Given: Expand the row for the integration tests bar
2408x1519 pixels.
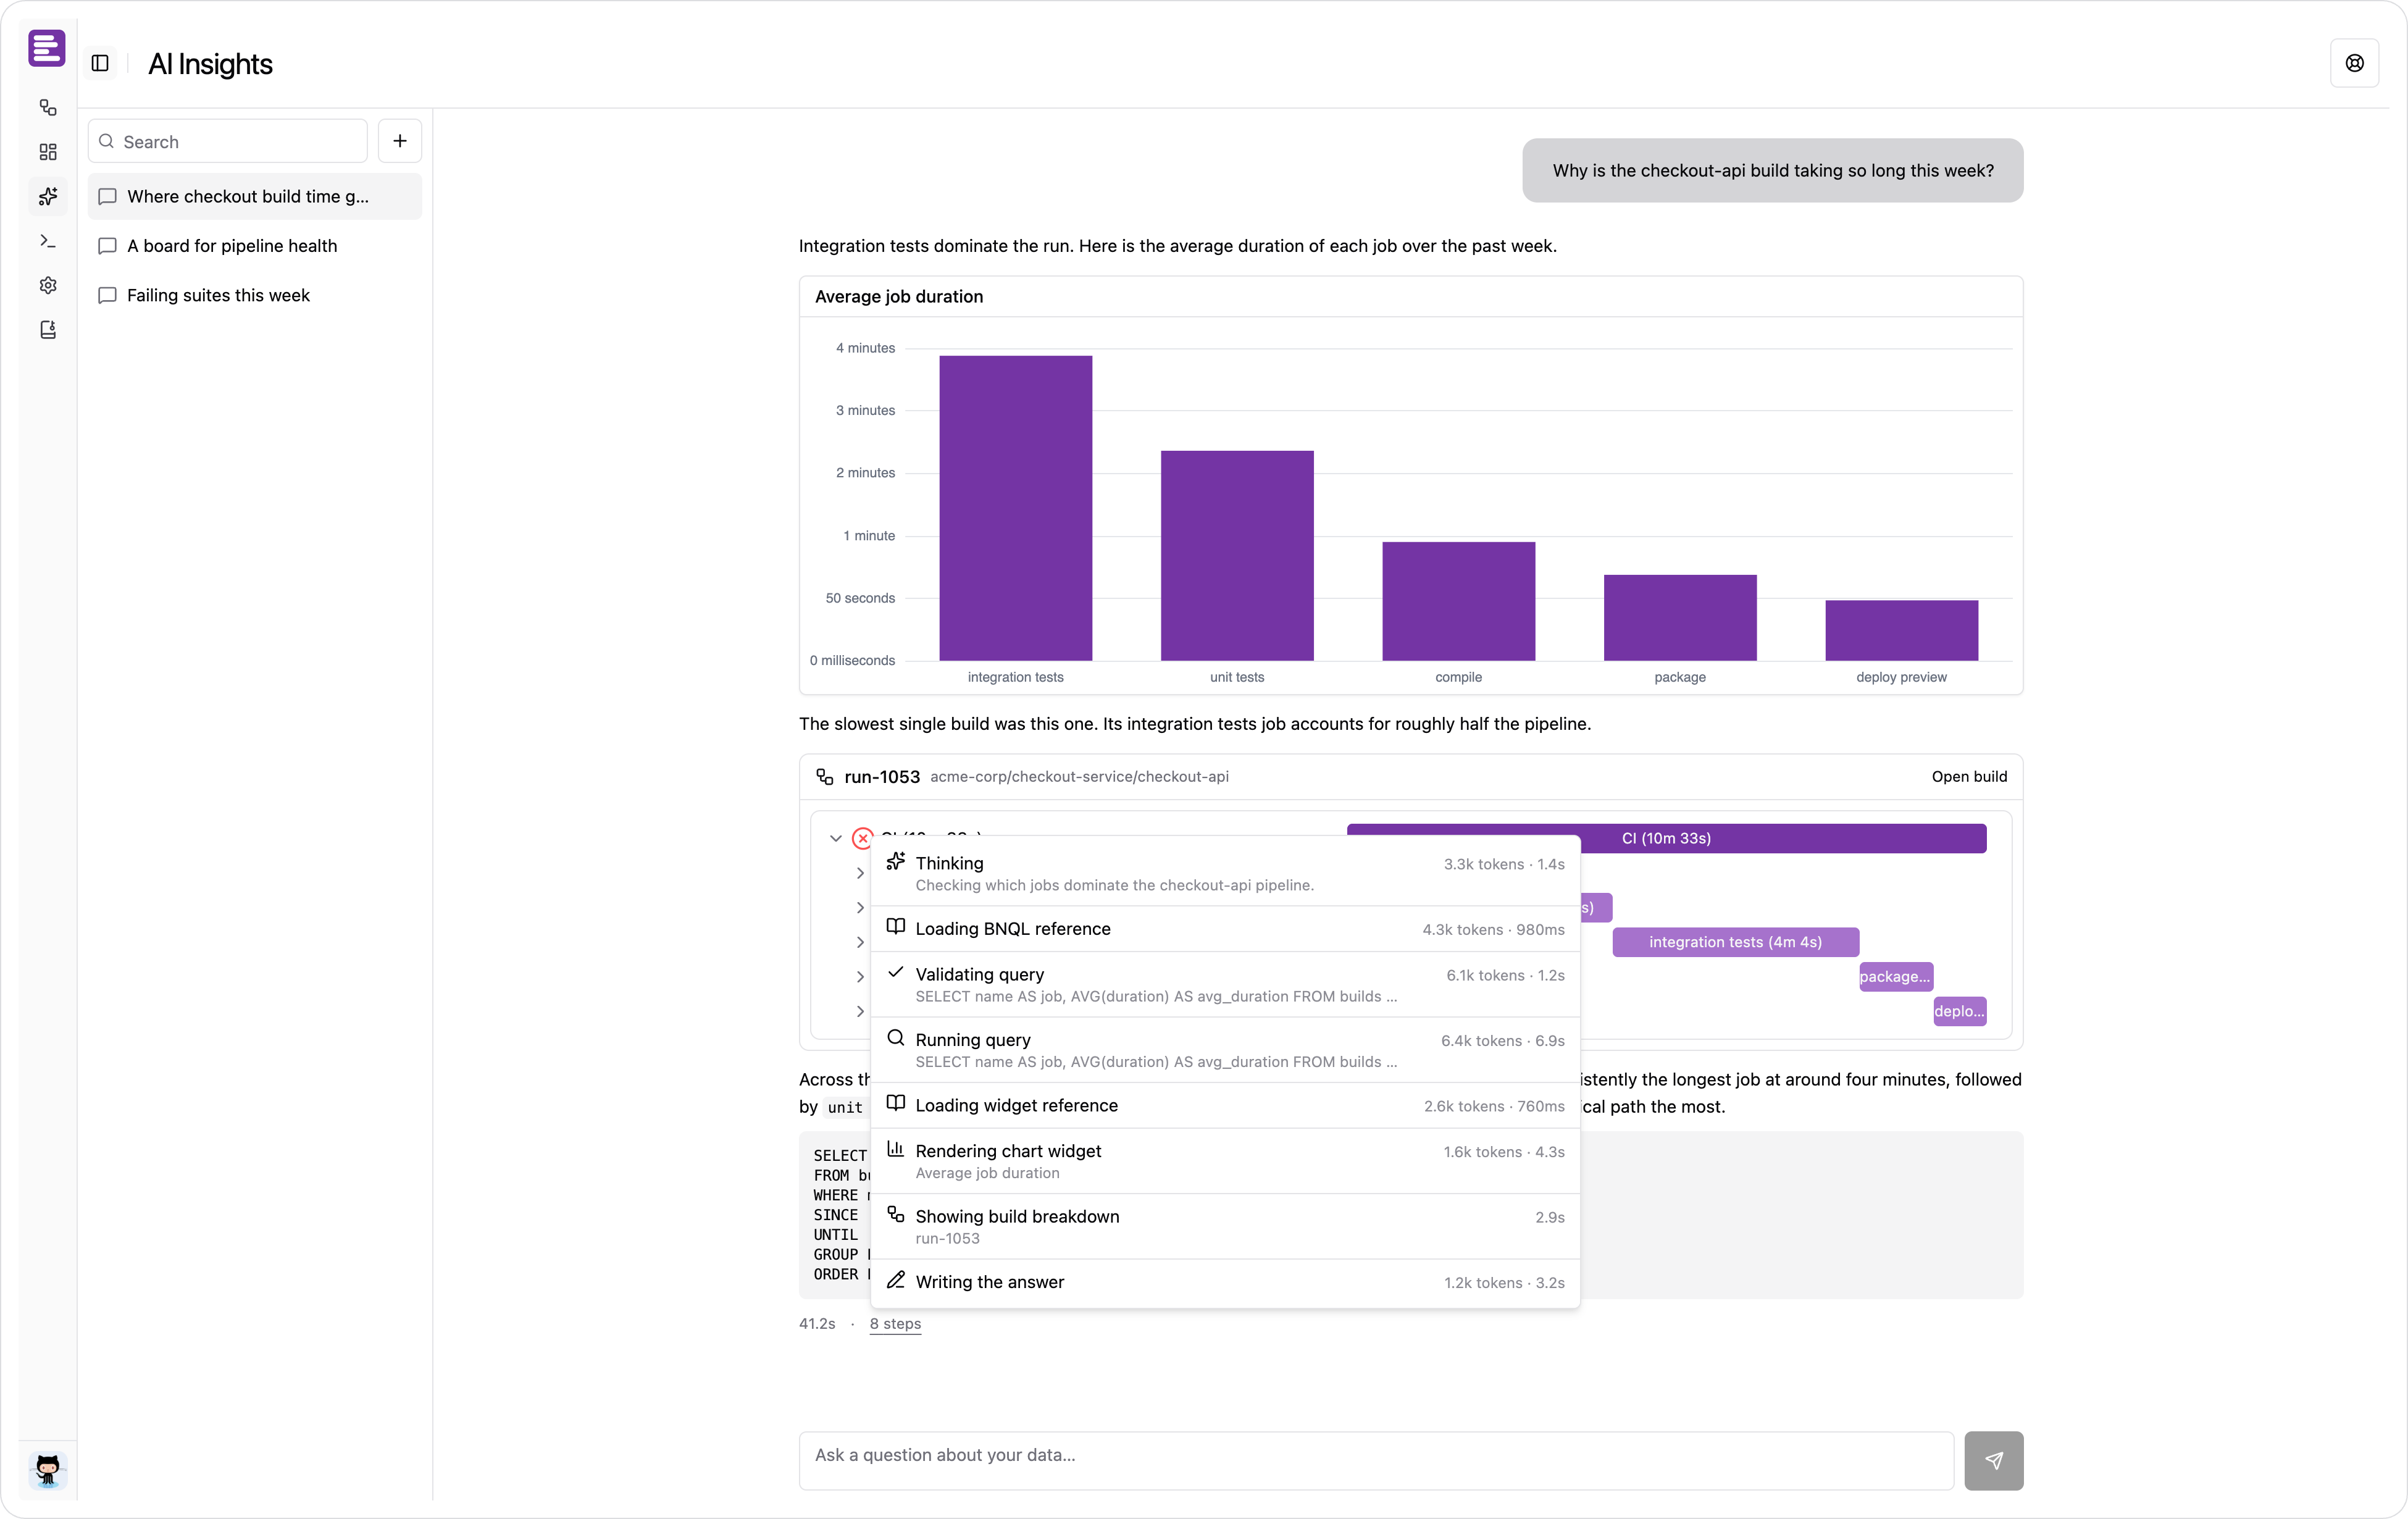Looking at the screenshot, I should pos(860,942).
